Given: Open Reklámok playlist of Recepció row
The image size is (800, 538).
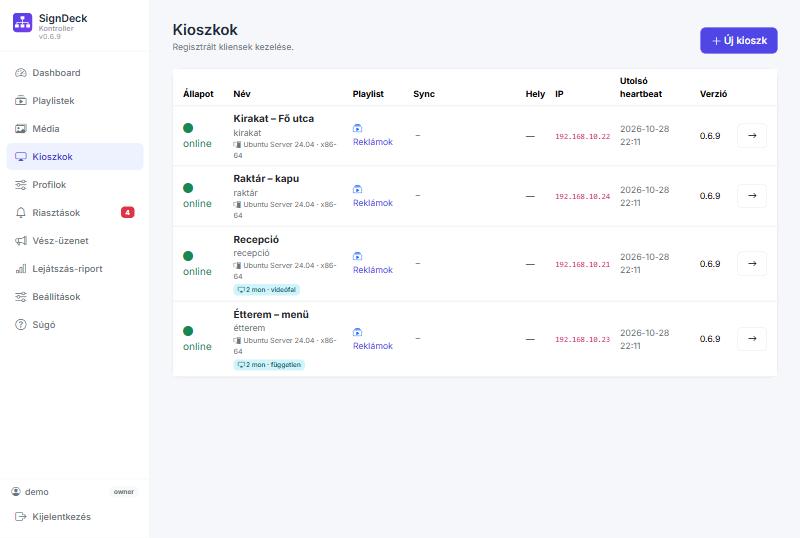Looking at the screenshot, I should [372, 270].
